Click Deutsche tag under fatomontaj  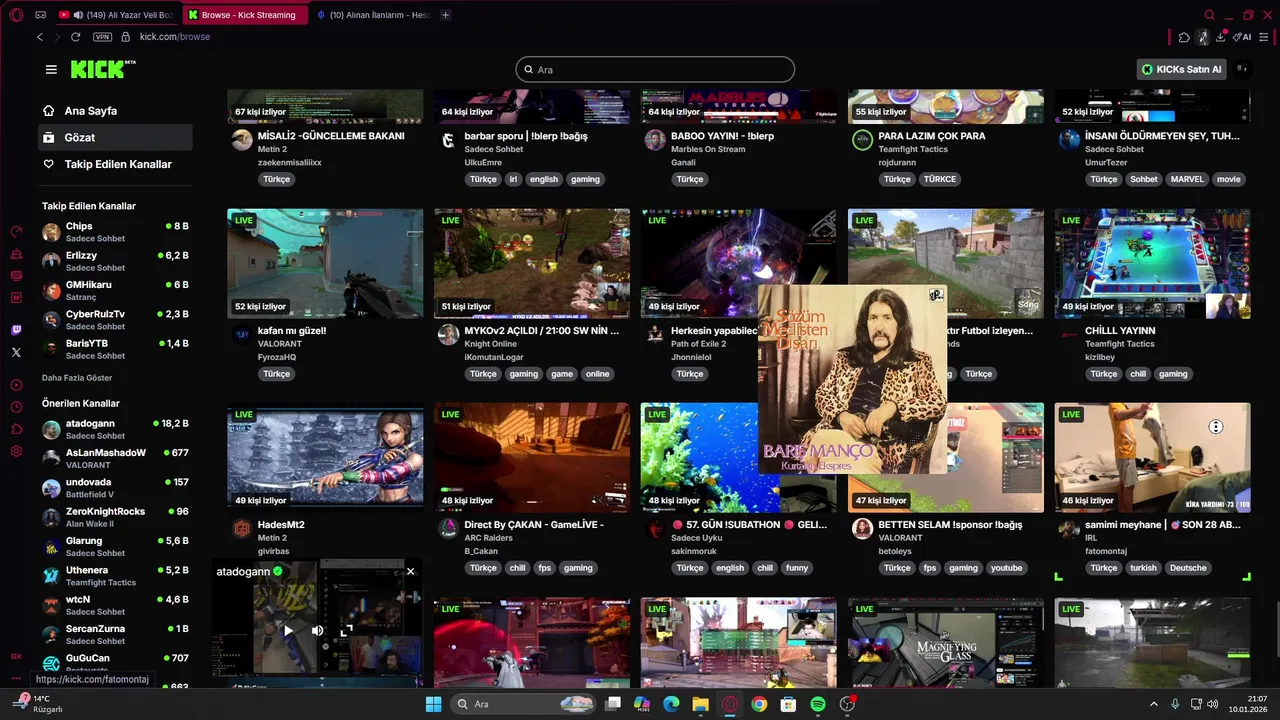coord(1188,568)
